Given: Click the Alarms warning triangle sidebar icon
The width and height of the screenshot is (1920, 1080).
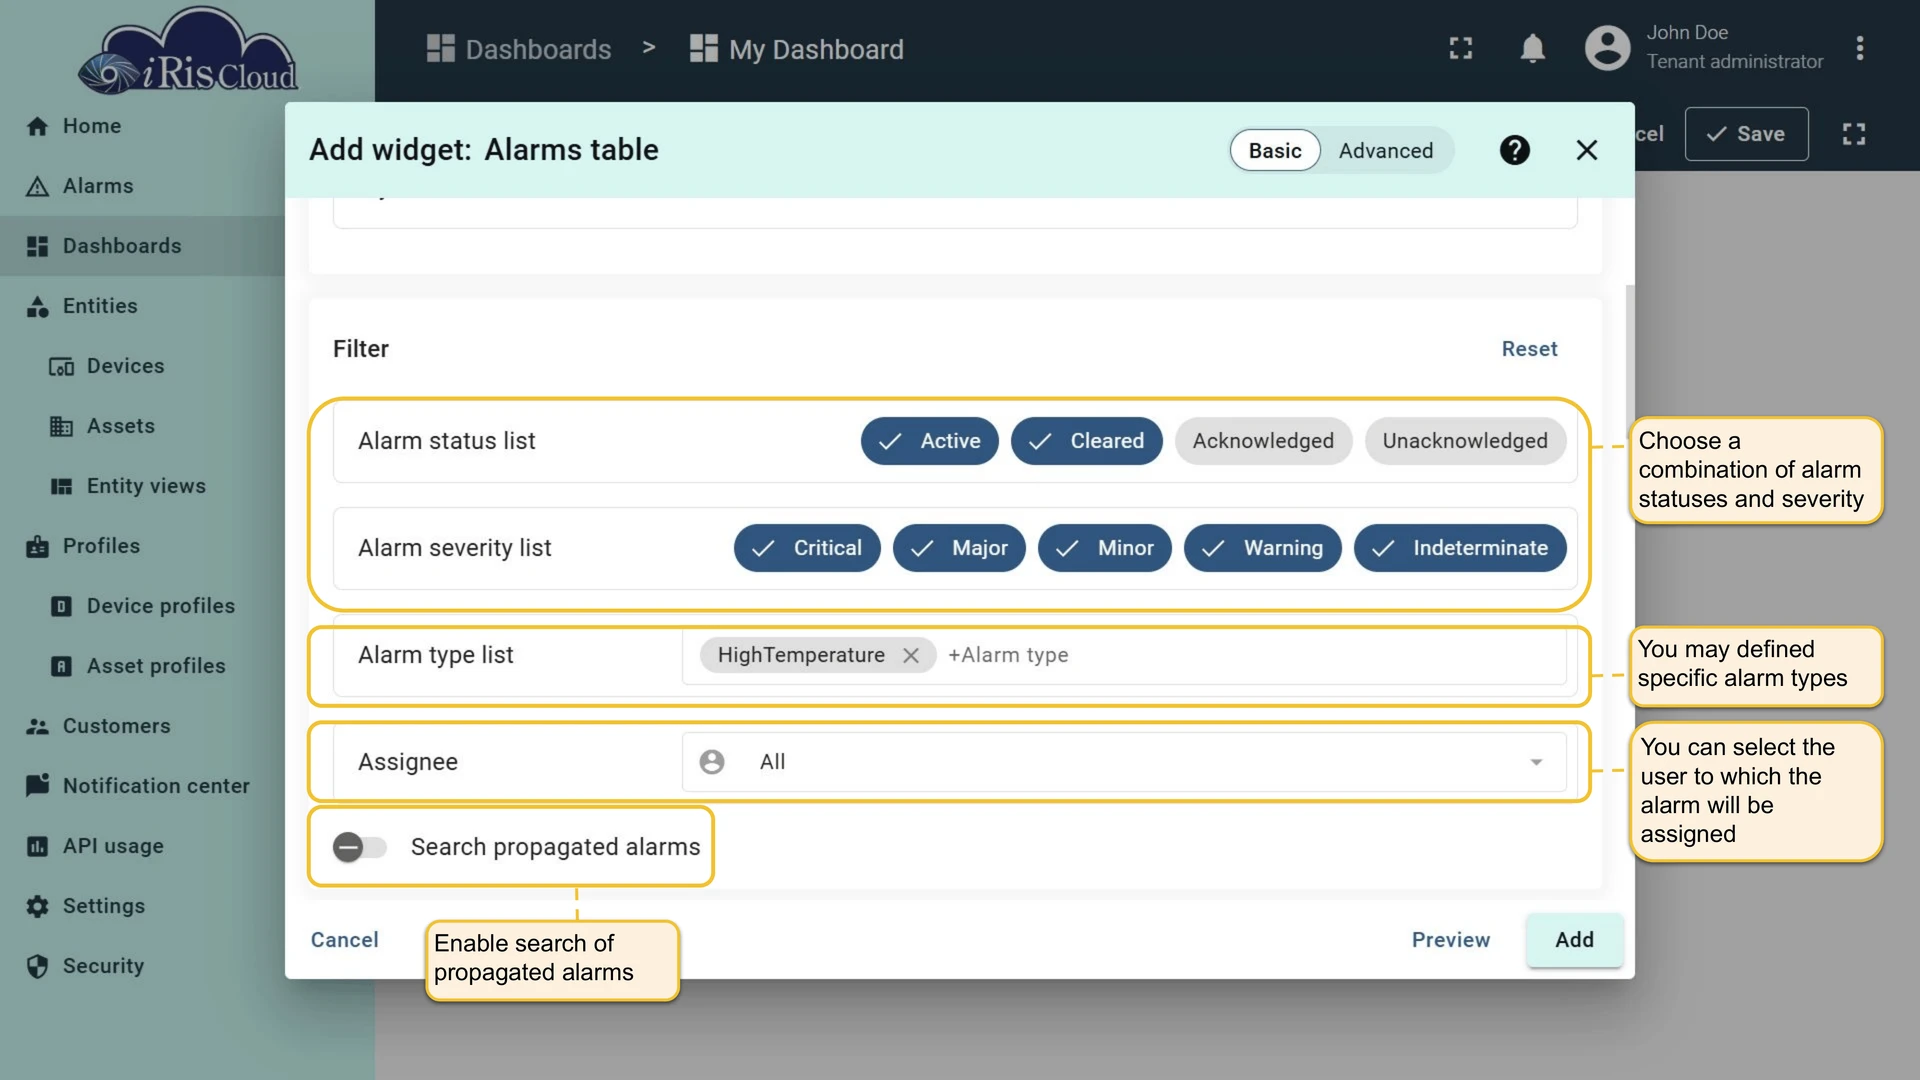Looking at the screenshot, I should point(37,186).
